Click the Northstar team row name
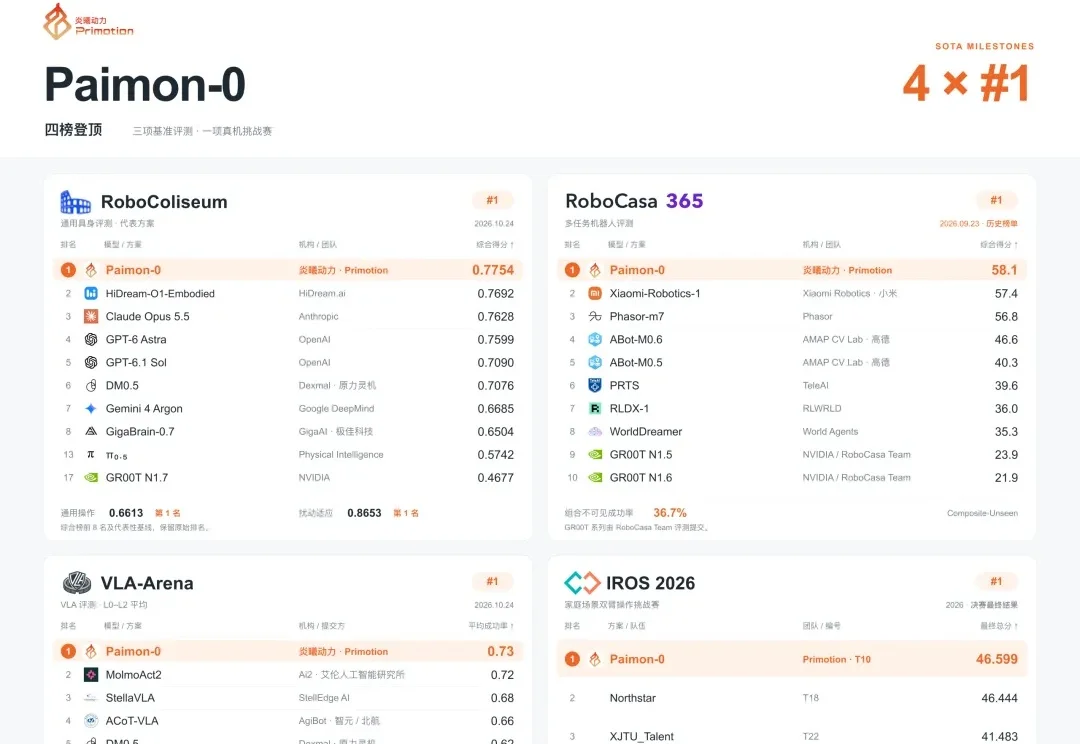 pyautogui.click(x=632, y=699)
